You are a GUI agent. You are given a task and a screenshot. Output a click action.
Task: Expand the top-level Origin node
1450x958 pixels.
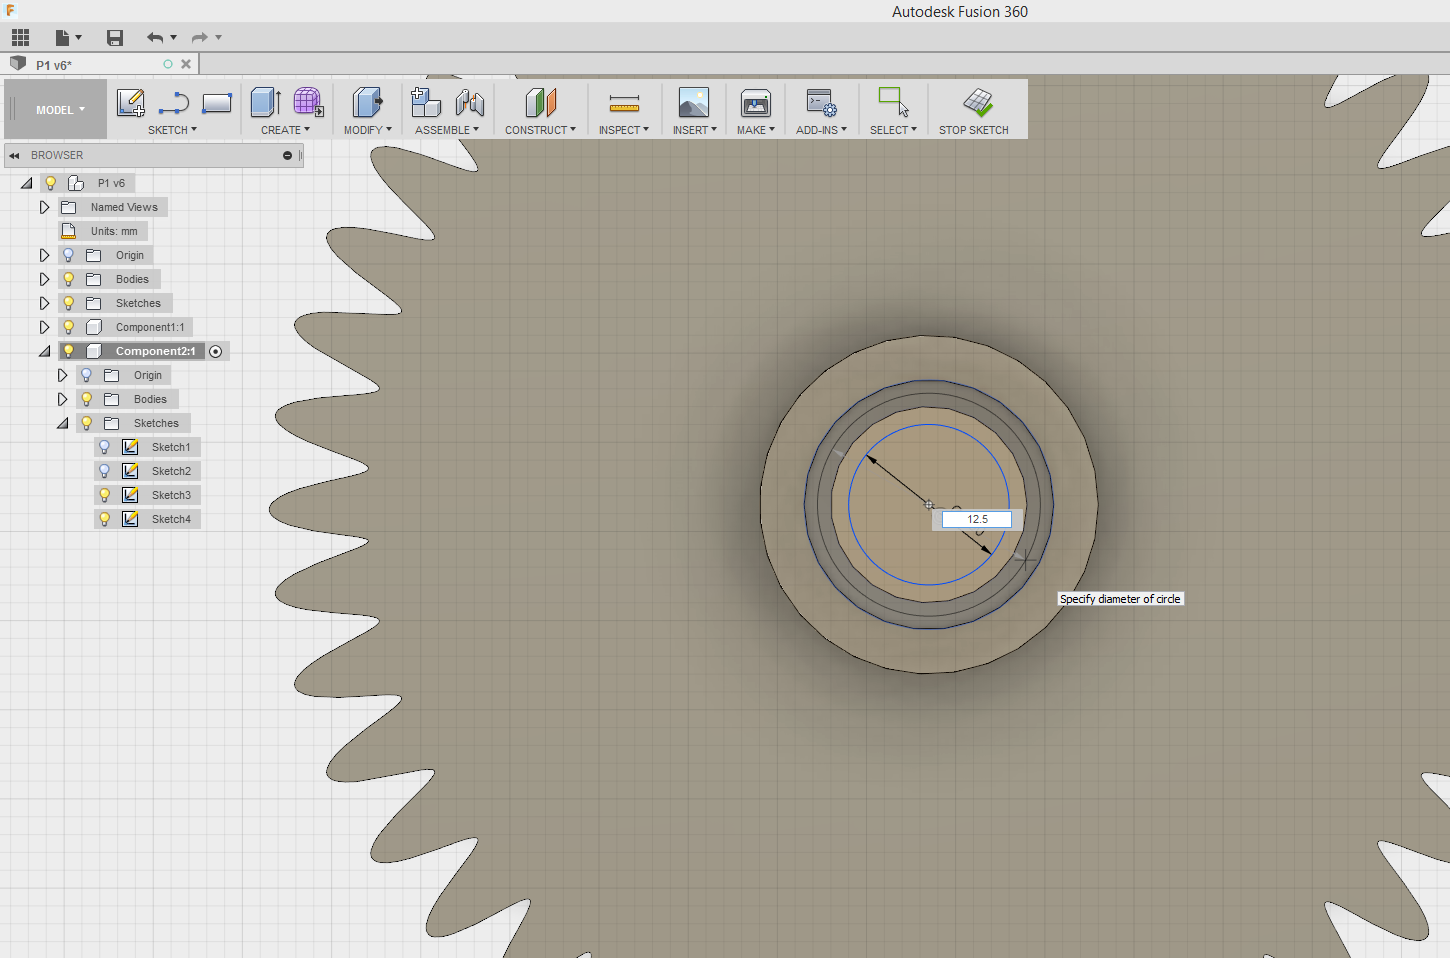coord(44,255)
